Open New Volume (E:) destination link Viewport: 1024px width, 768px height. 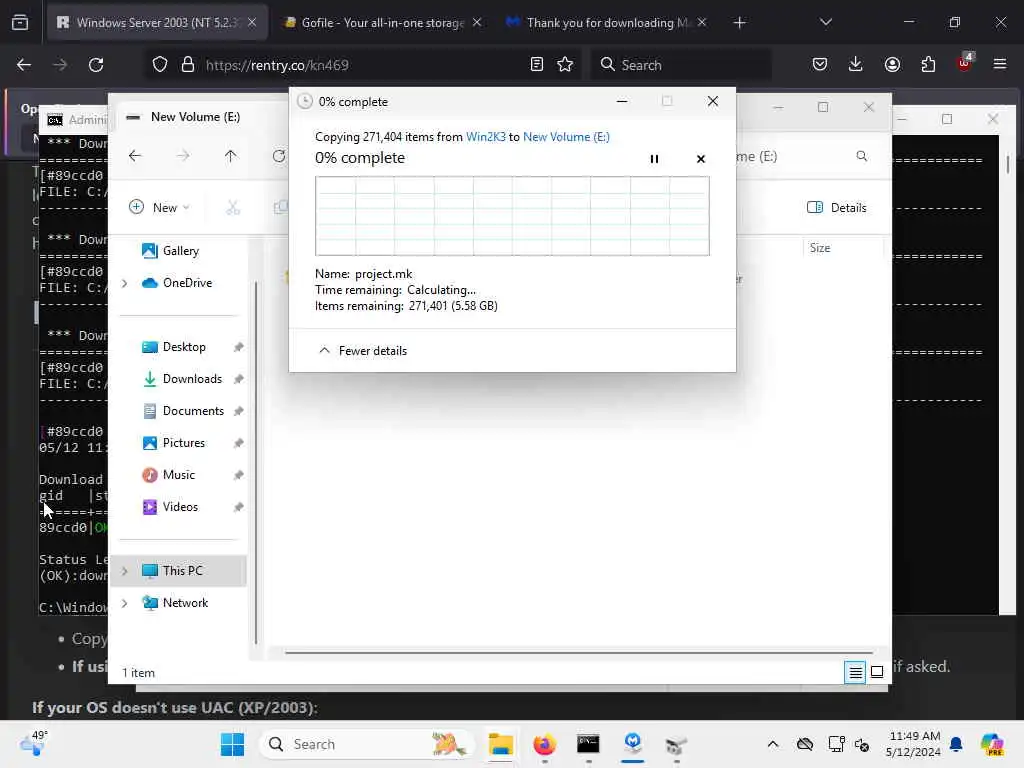(566, 136)
